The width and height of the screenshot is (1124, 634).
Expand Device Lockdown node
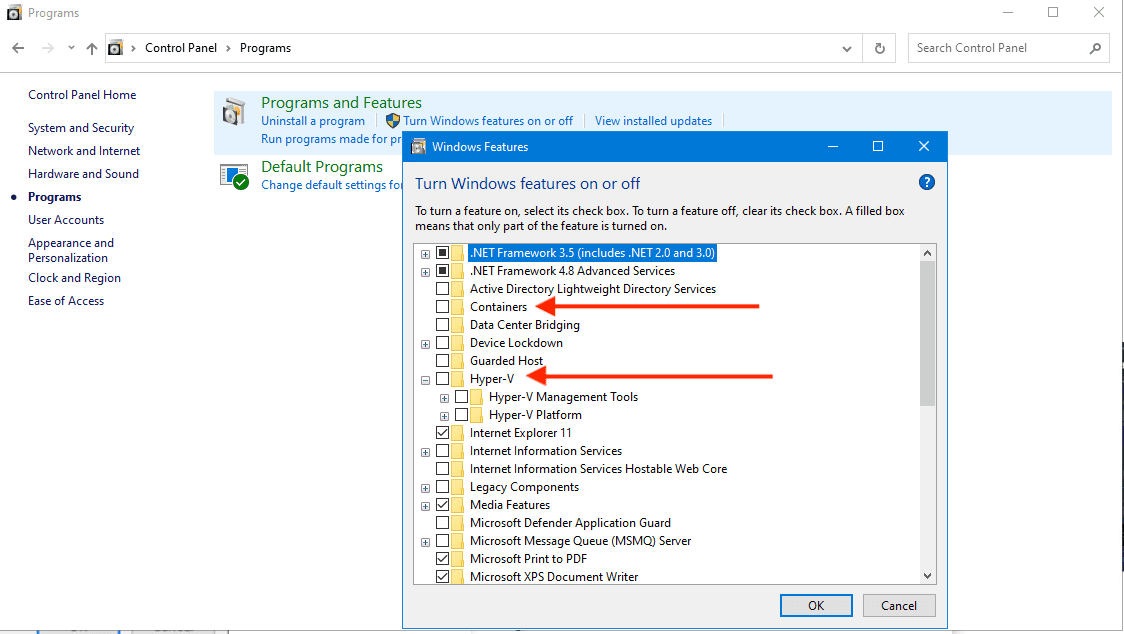coord(425,344)
